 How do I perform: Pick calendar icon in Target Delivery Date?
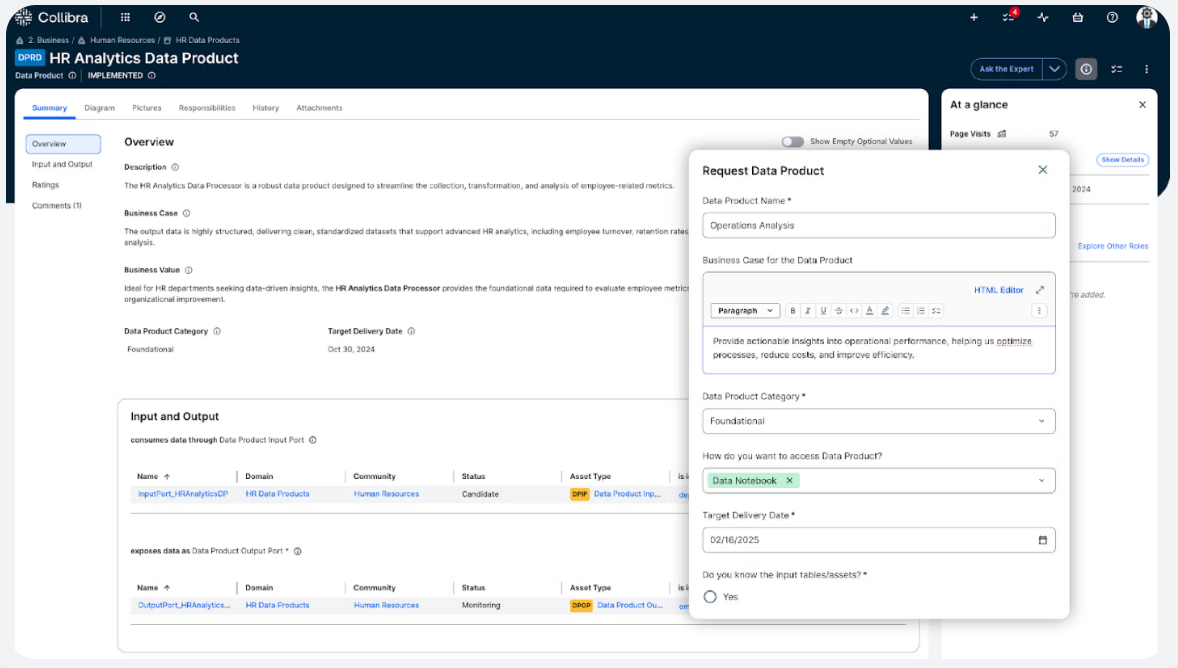[x=1042, y=540]
